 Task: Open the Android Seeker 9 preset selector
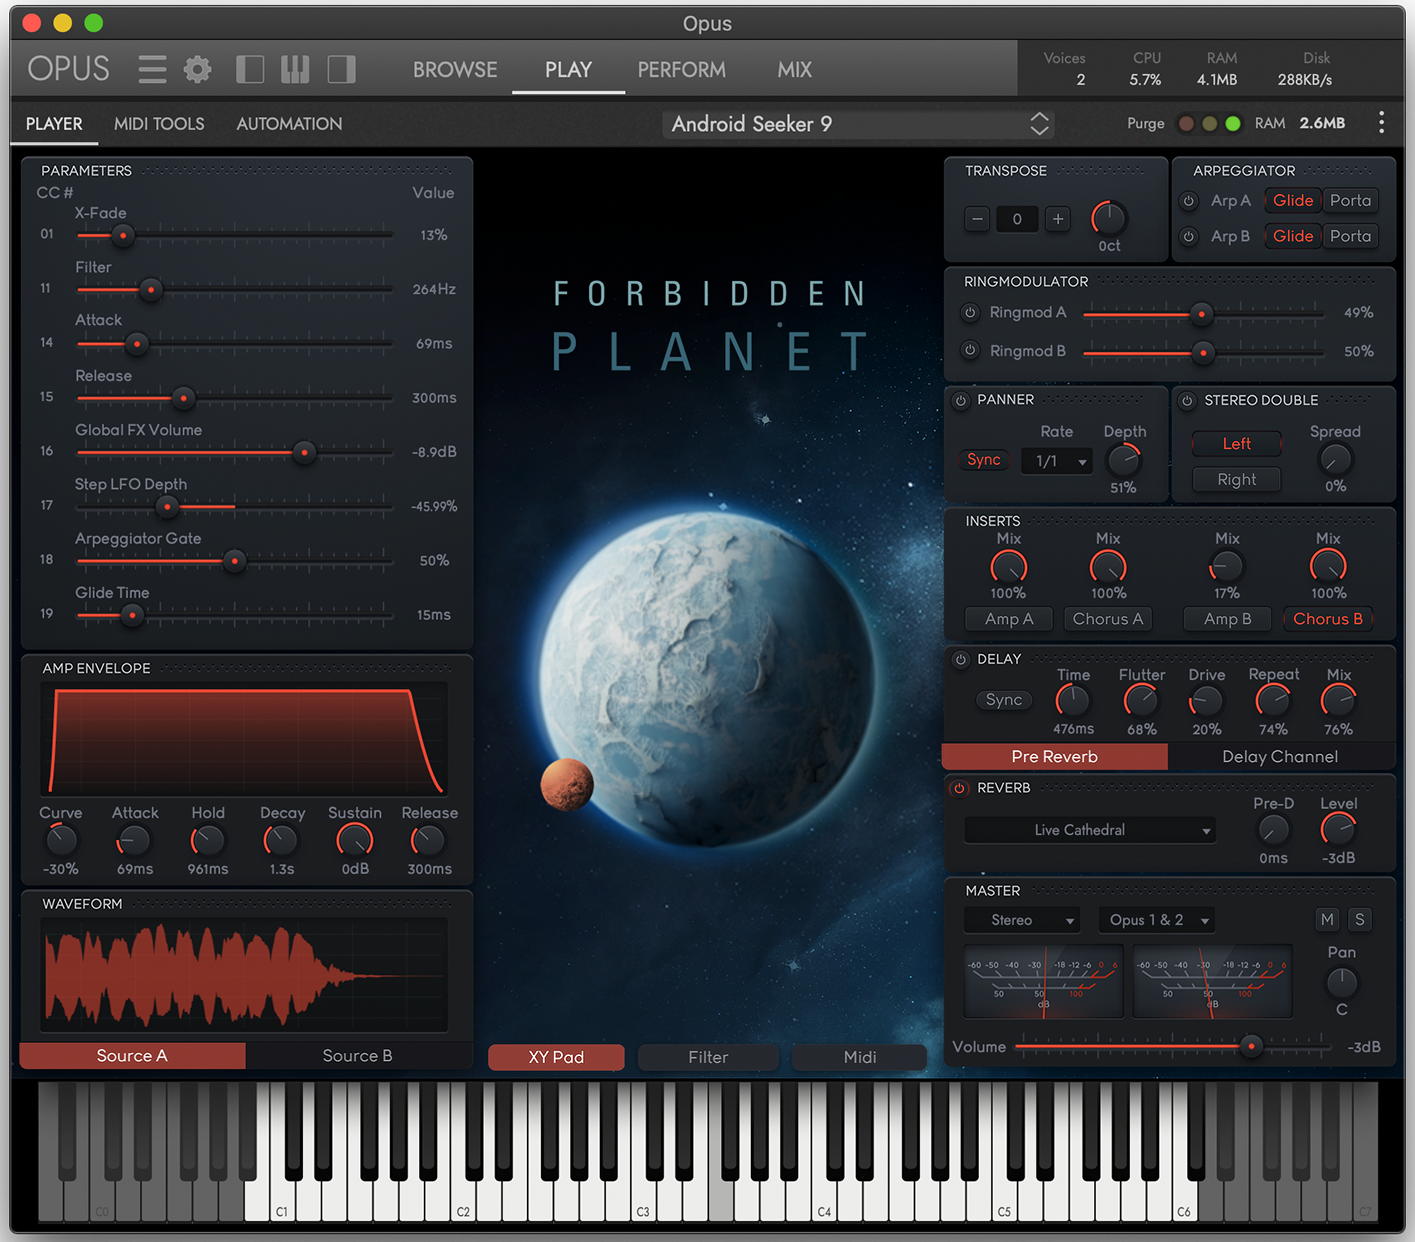click(857, 123)
